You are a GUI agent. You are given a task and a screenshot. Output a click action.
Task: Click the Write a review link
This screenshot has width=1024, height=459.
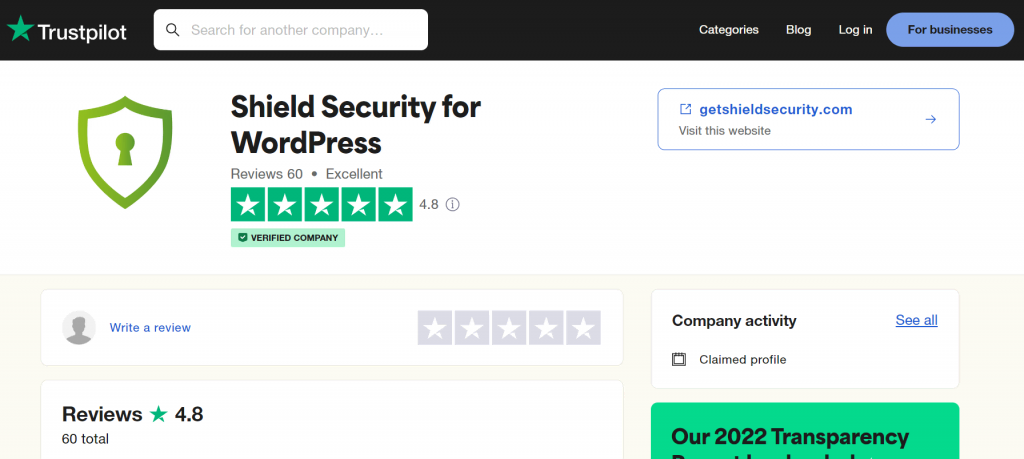coord(150,328)
